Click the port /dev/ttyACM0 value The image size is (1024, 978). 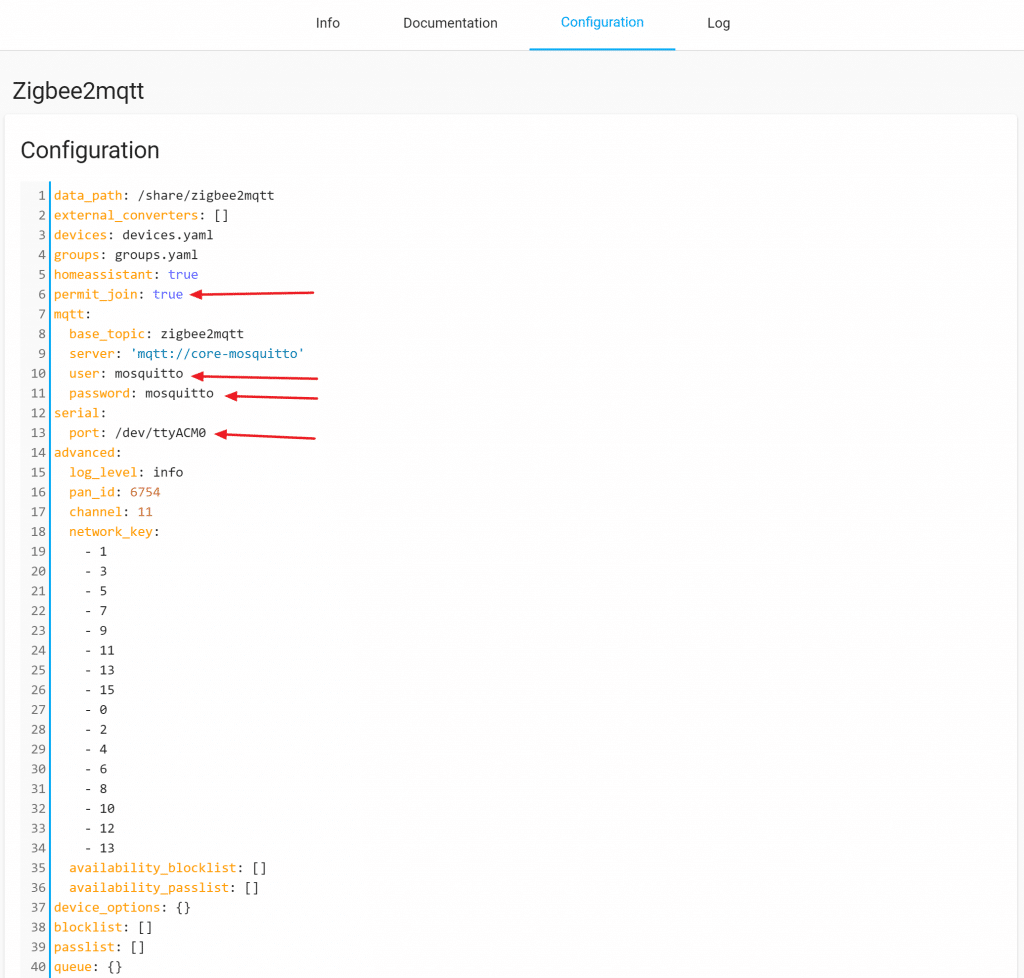coord(161,433)
